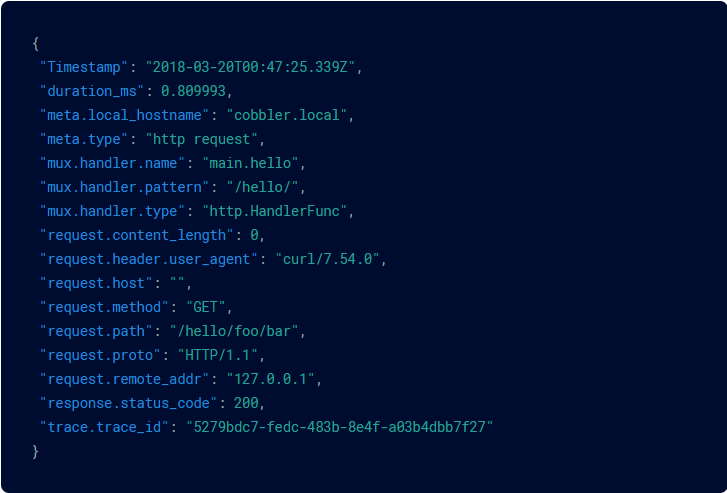Click the trace ID value 5279bdc7-fedc-483b-8e4f-a03b4dbb7f27
The height and width of the screenshot is (493, 727).
coord(339,427)
